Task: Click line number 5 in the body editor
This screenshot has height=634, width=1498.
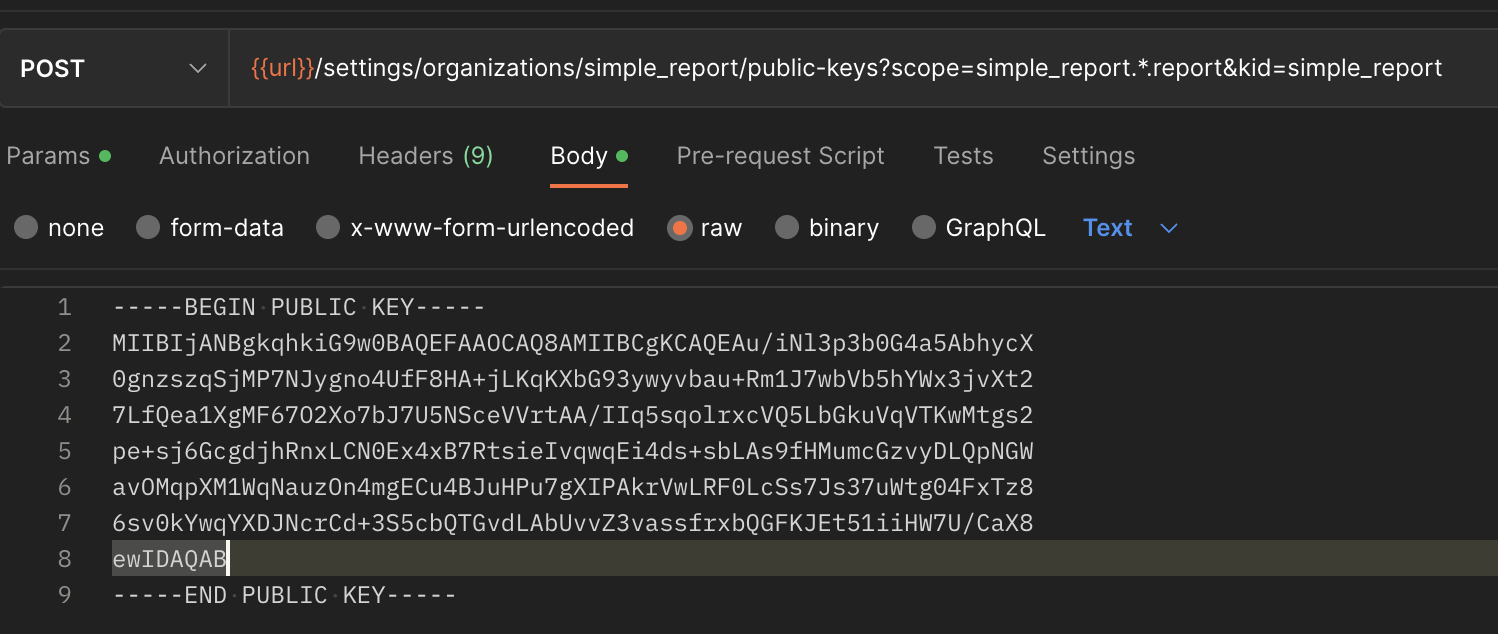Action: pyautogui.click(x=63, y=451)
